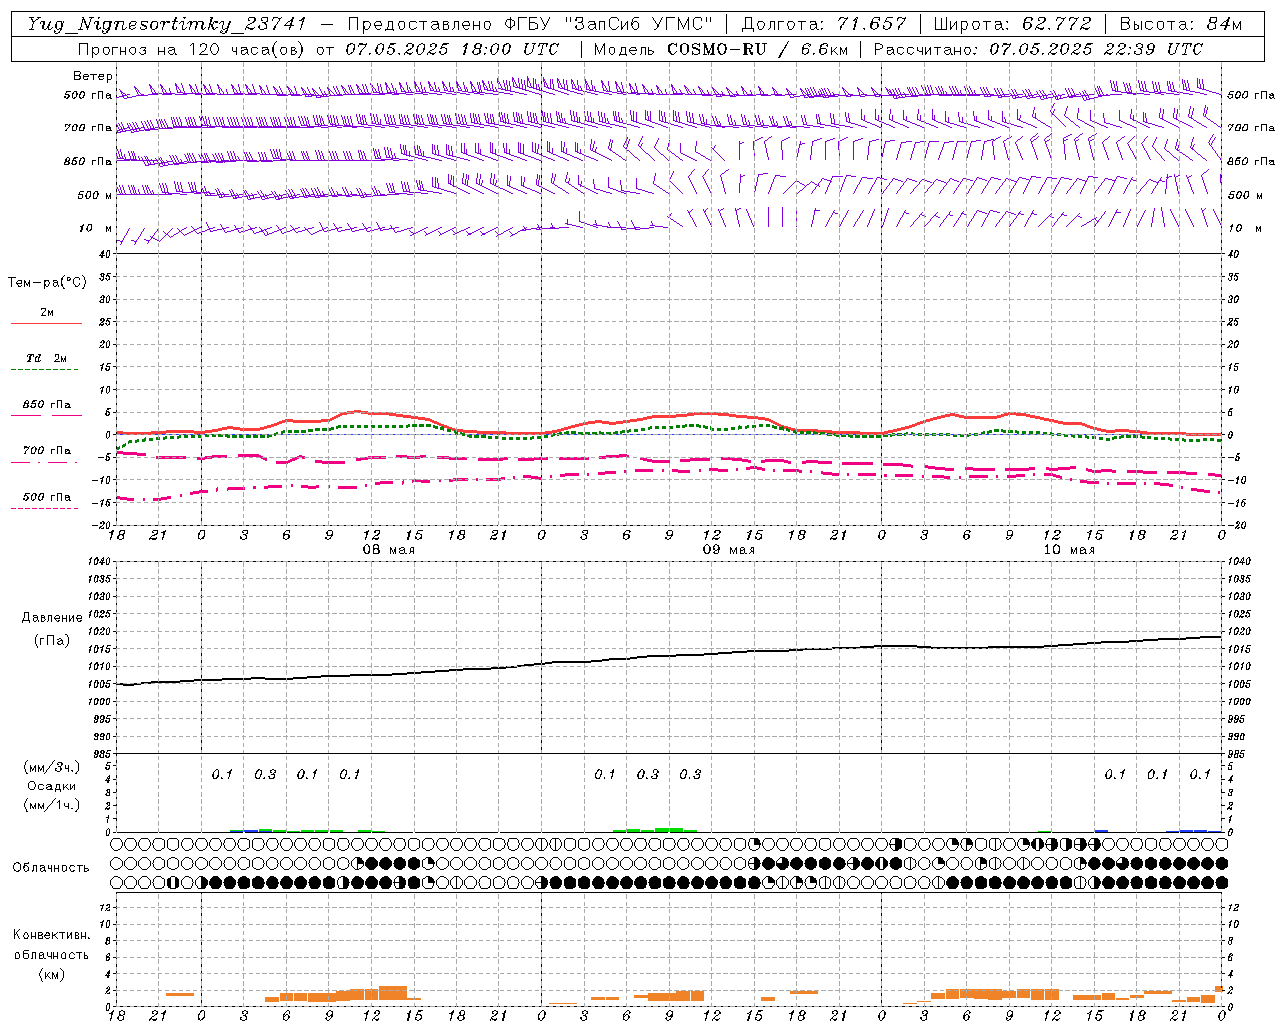Click the Высота: 84м header field
The height and width of the screenshot is (1024, 1280).
[x=1181, y=24]
